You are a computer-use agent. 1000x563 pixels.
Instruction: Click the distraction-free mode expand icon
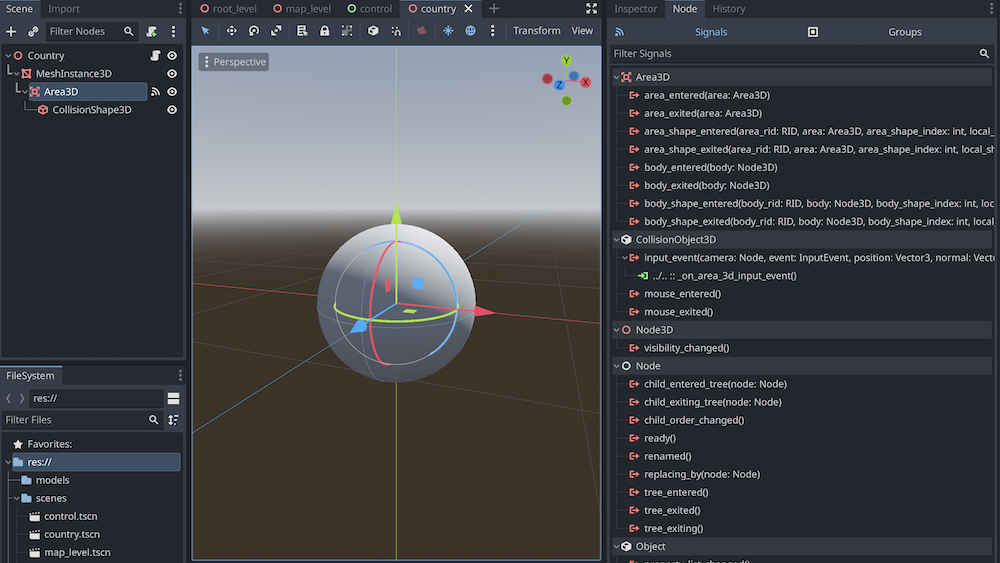(591, 8)
